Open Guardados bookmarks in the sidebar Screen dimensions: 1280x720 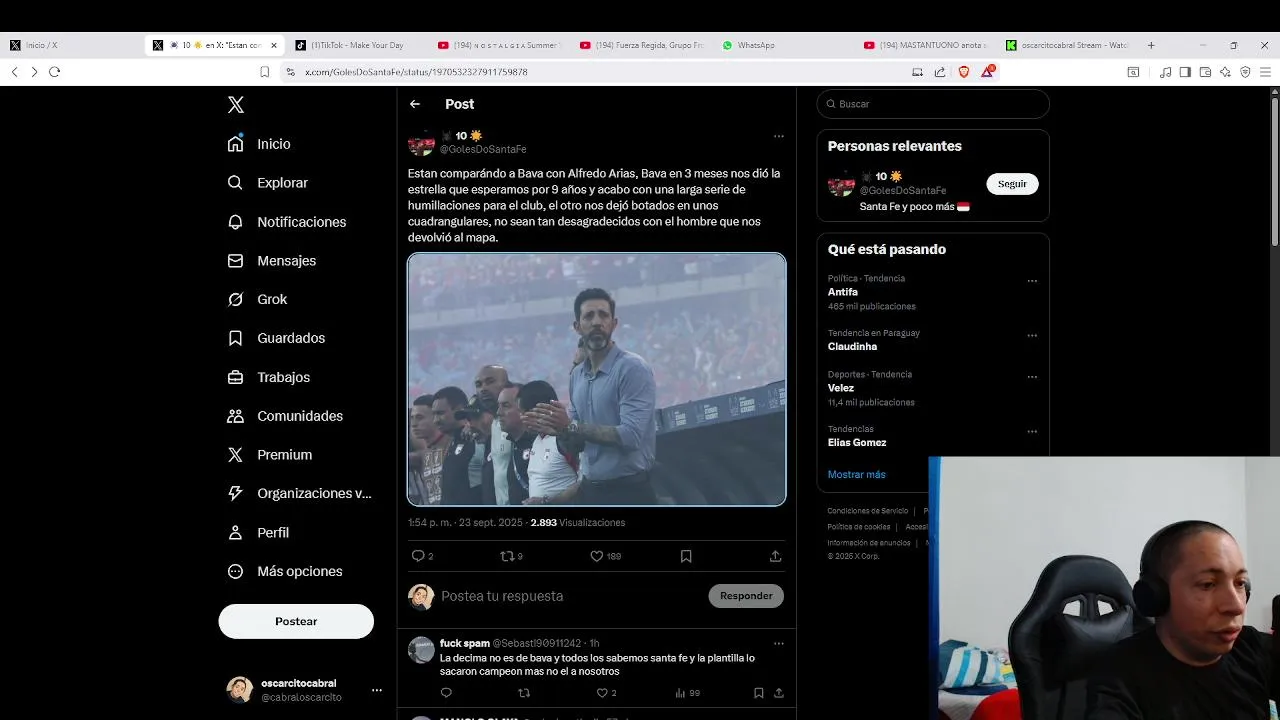click(276, 338)
